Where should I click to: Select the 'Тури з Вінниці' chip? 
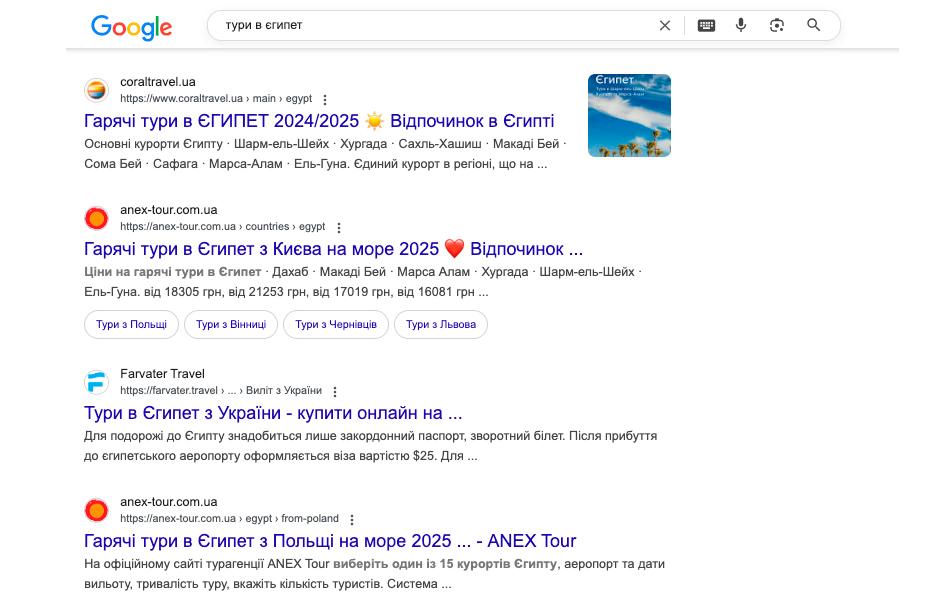(x=231, y=325)
